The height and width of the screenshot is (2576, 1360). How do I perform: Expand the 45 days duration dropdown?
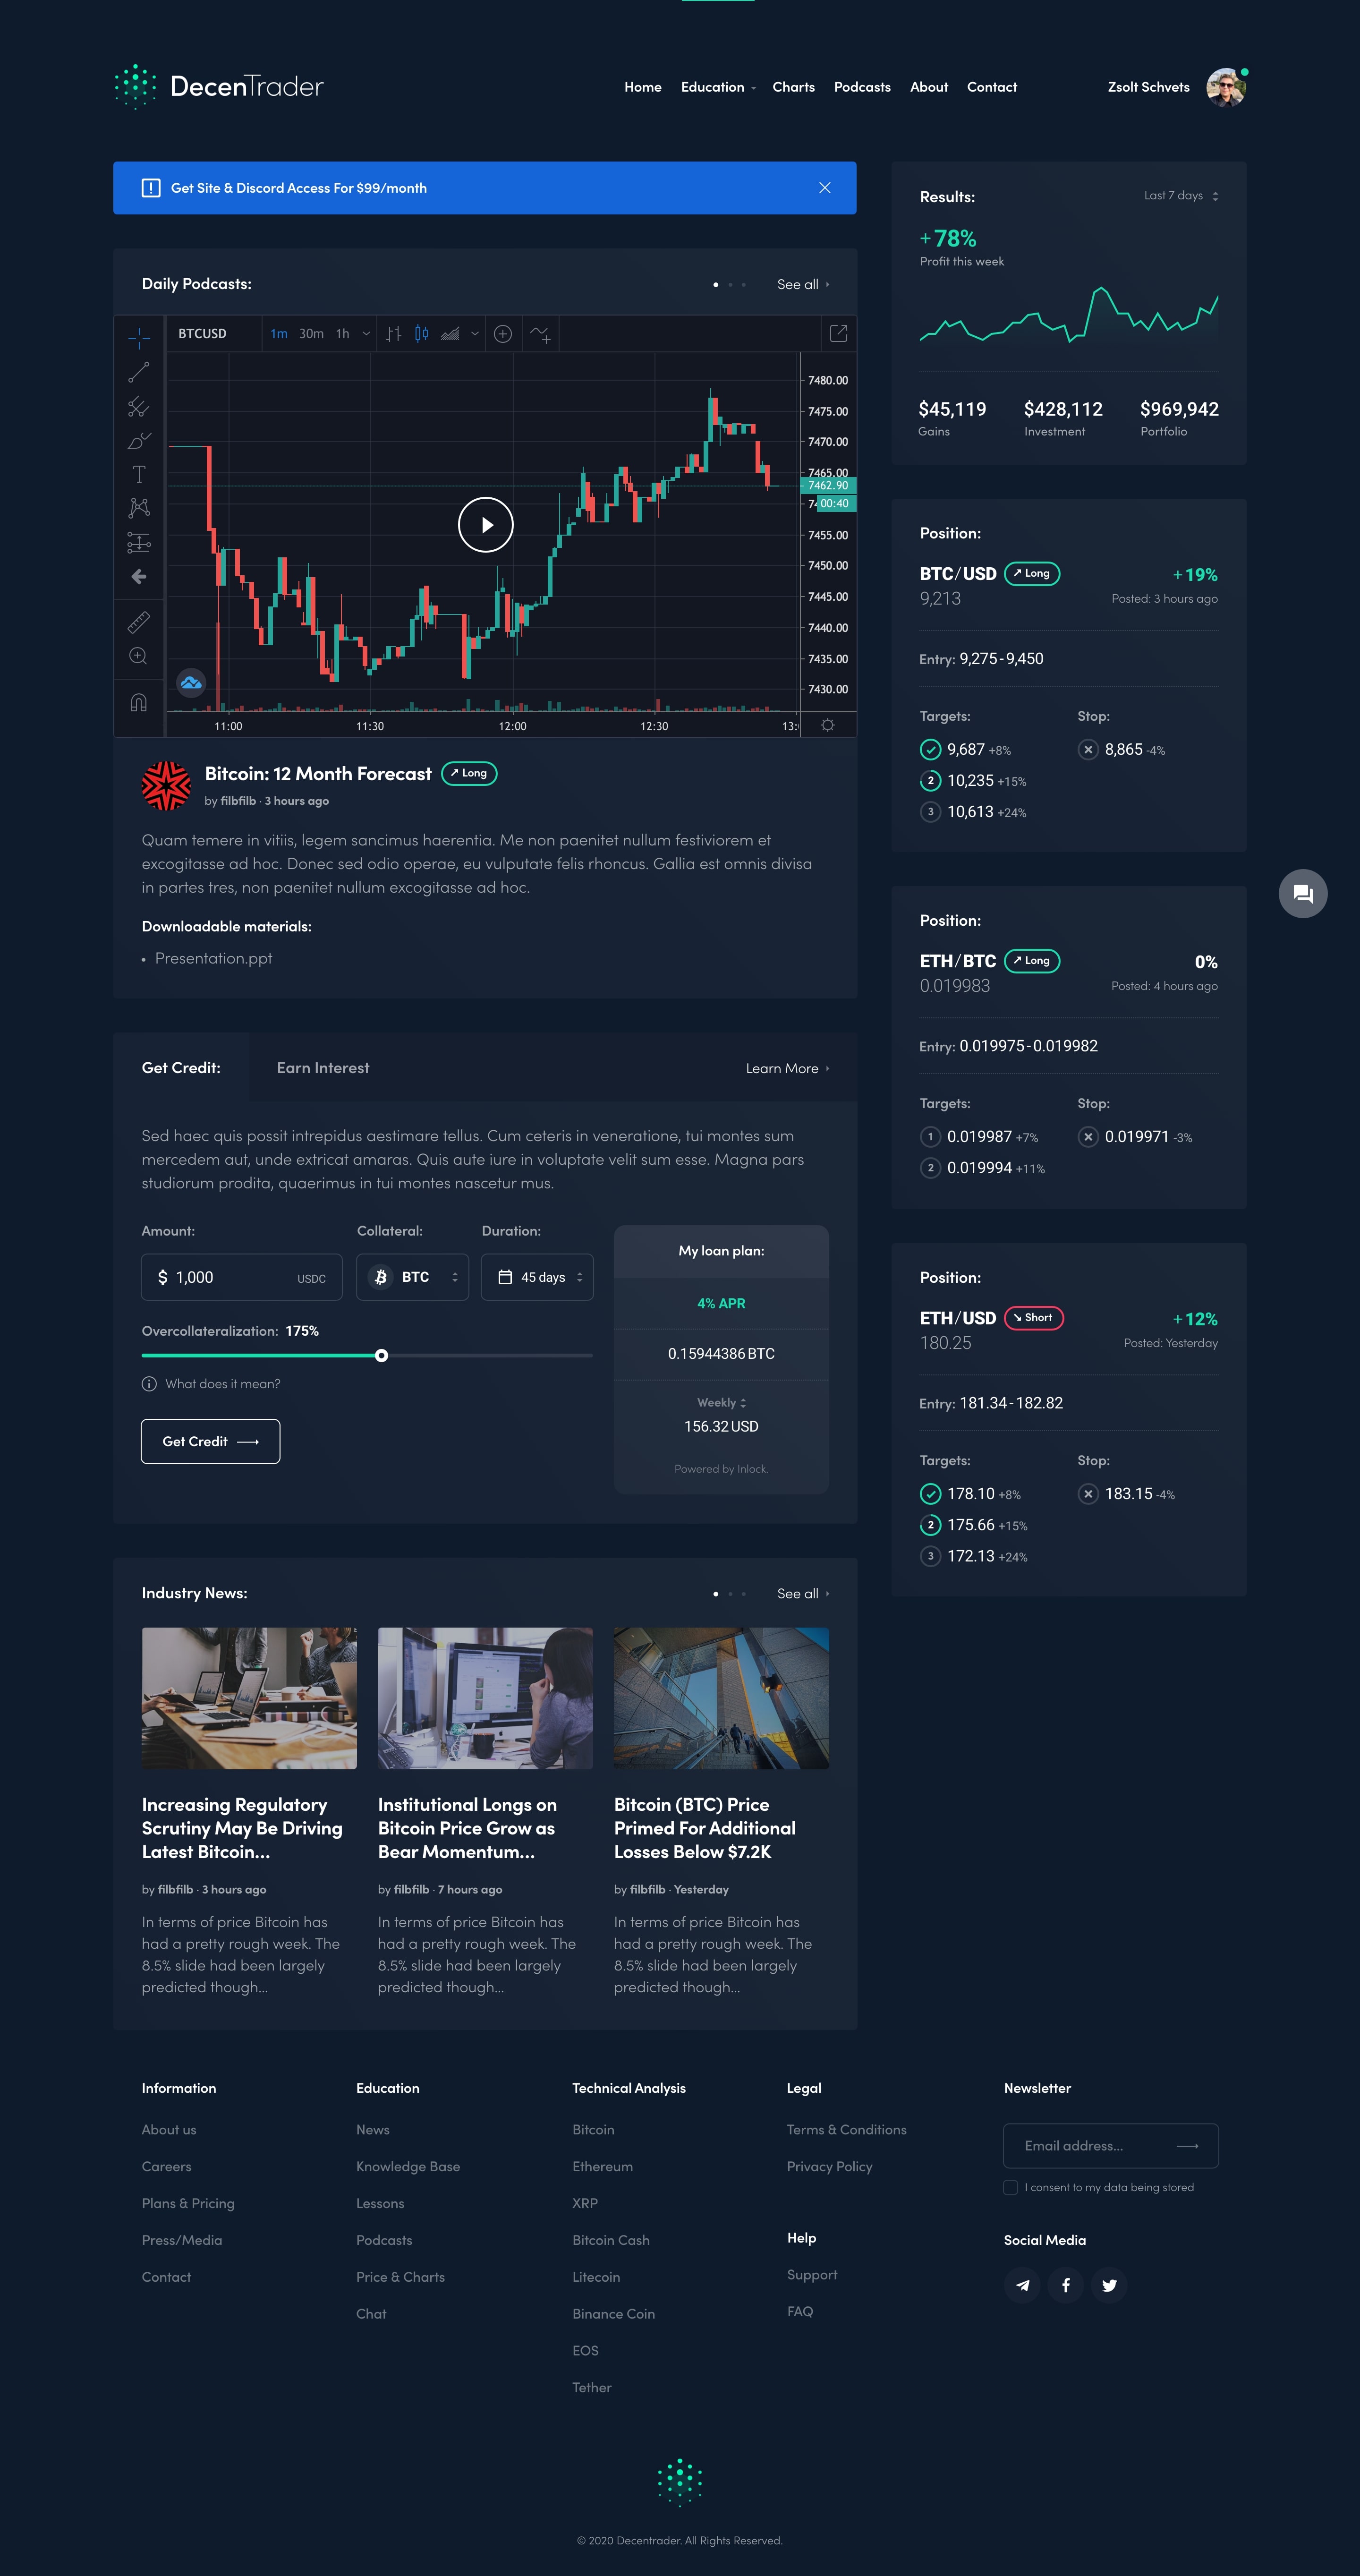[x=537, y=1277]
